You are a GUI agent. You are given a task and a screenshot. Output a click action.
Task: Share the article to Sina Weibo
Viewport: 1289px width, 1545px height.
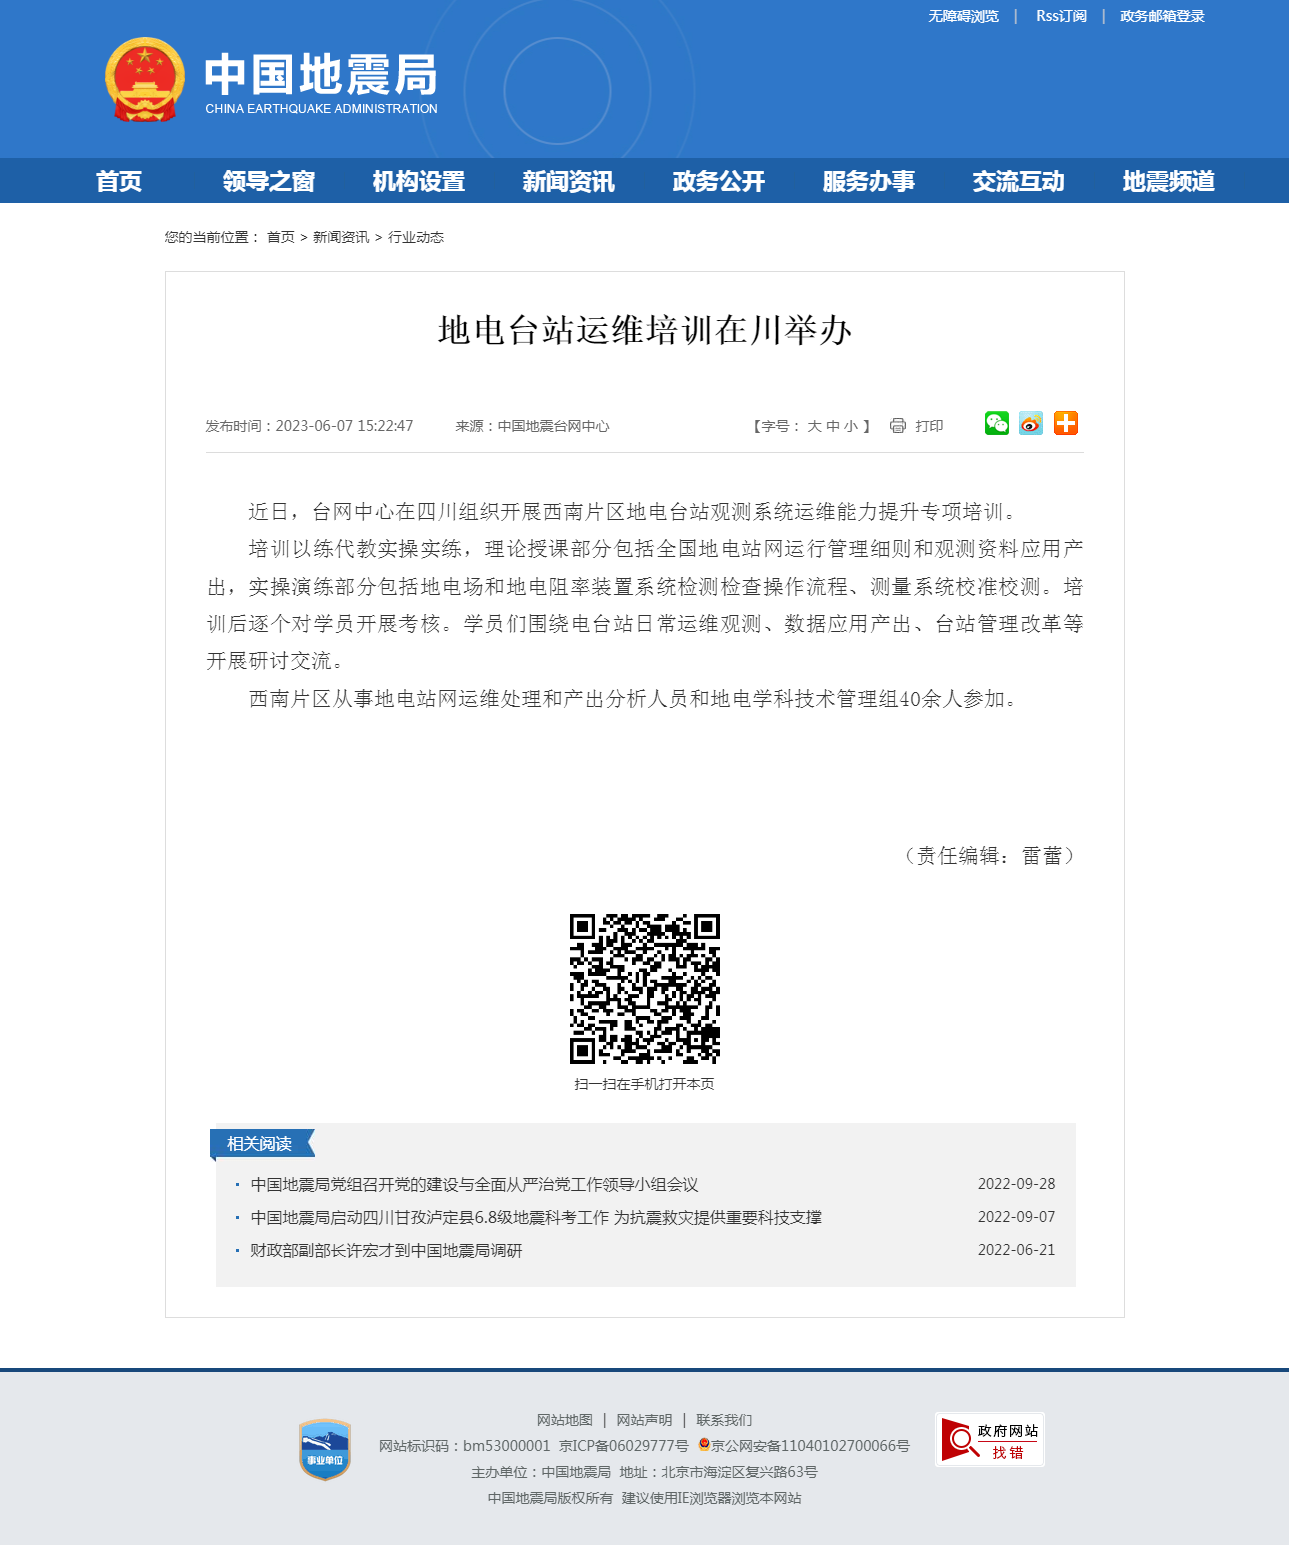[1031, 424]
